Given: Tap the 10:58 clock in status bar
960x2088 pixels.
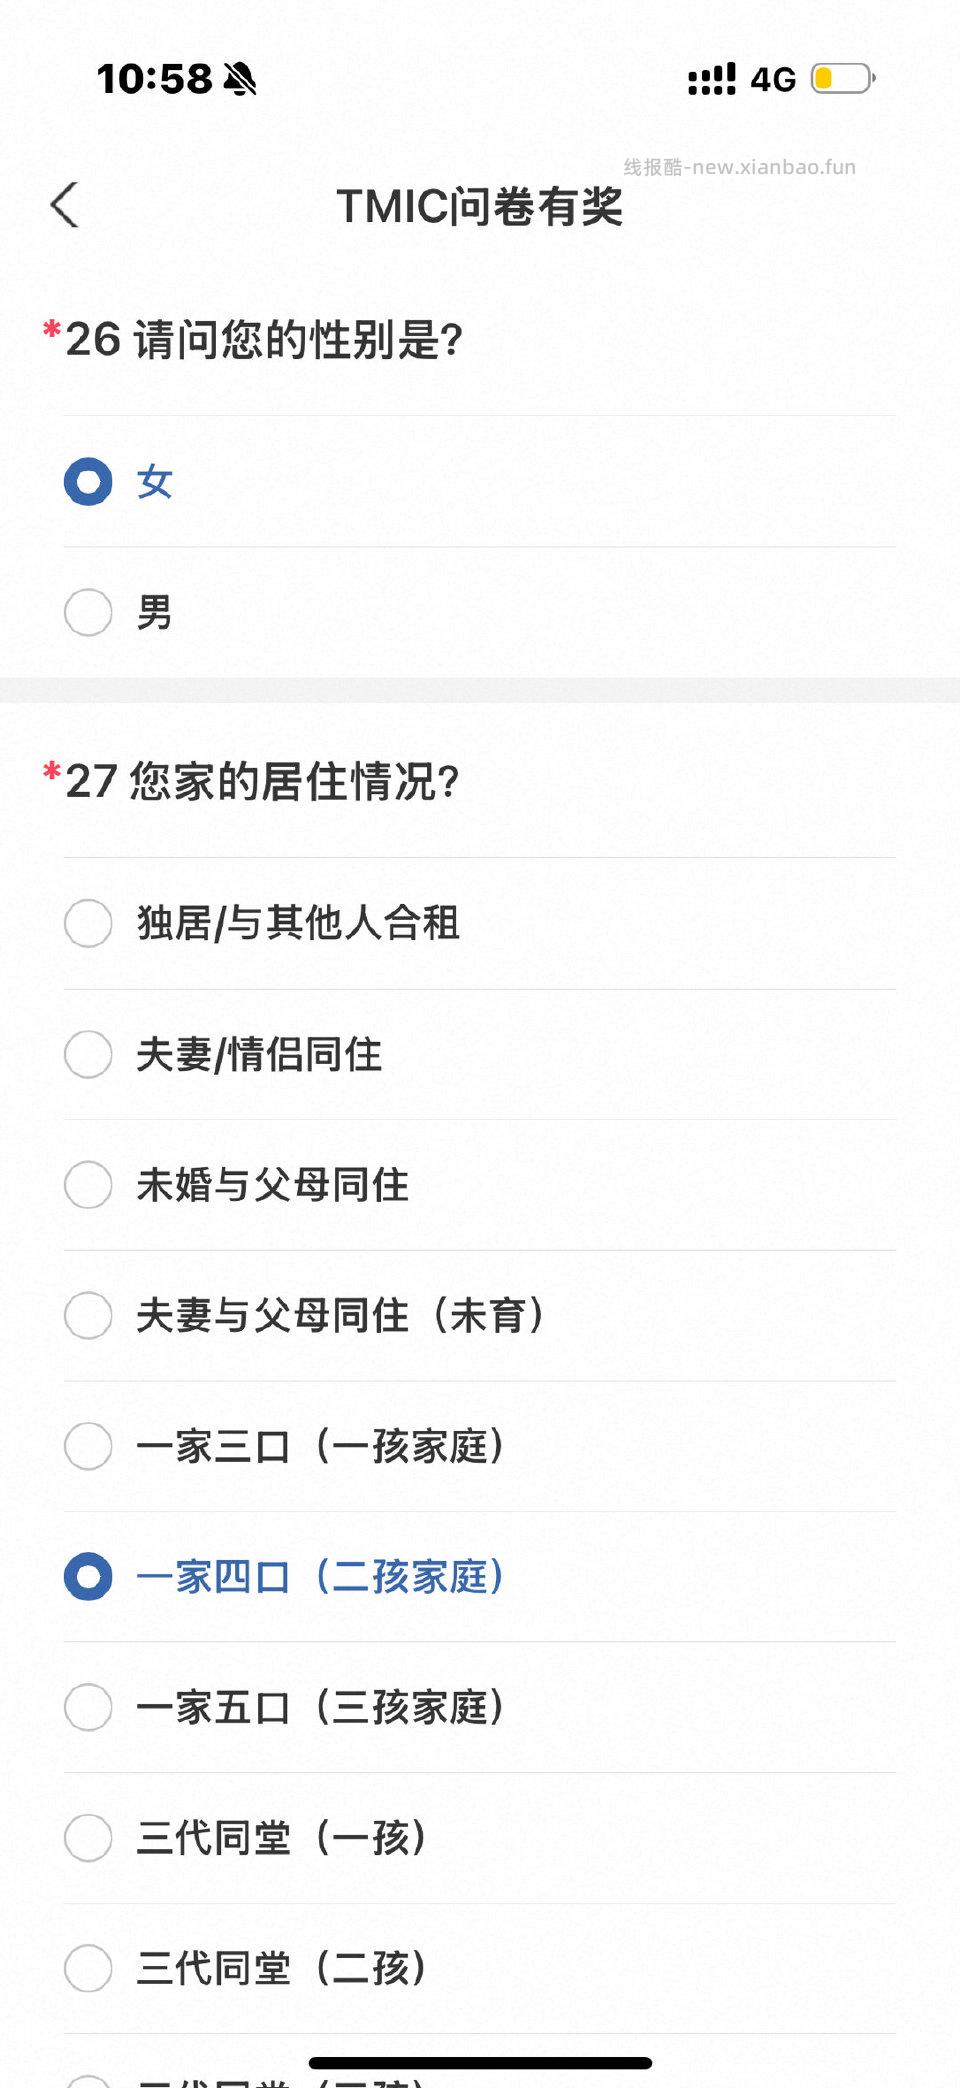Looking at the screenshot, I should 155,79.
